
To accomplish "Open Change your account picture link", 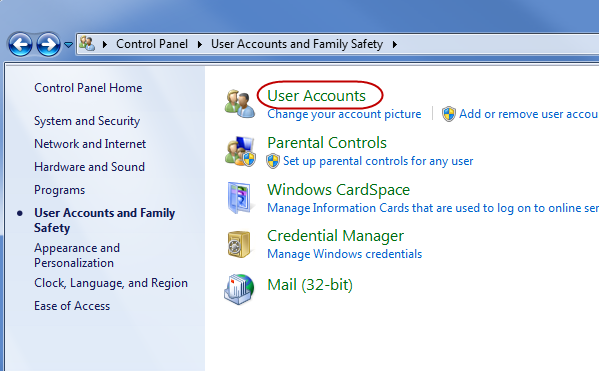I will 344,114.
